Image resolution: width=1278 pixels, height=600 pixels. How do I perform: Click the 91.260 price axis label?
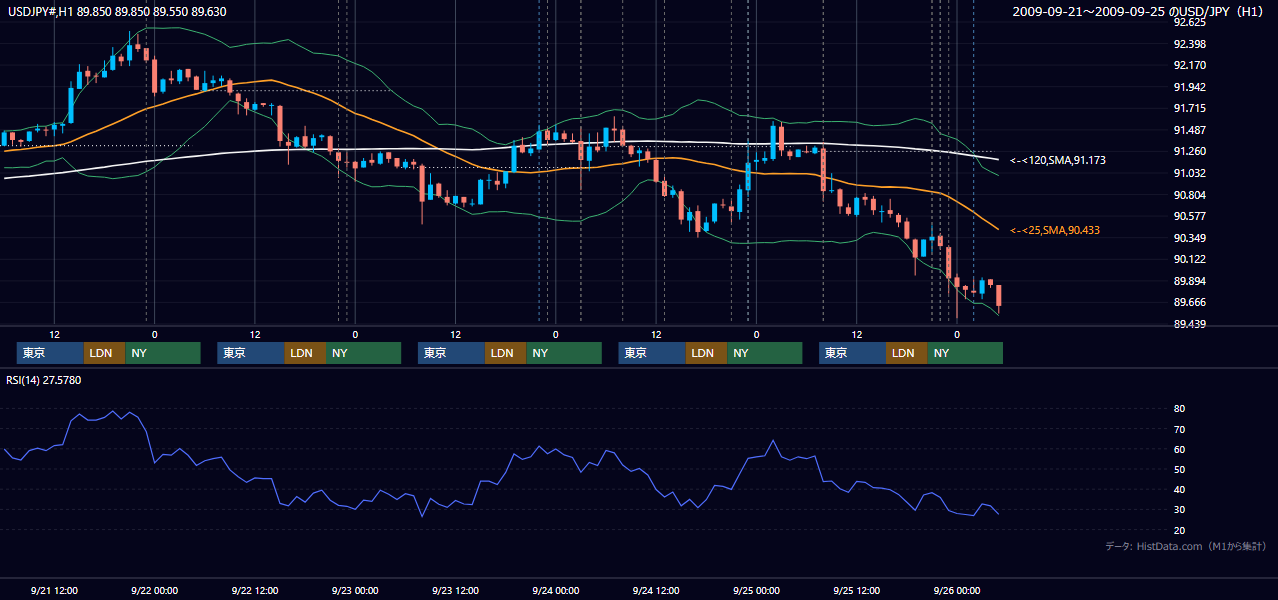tap(1188, 151)
